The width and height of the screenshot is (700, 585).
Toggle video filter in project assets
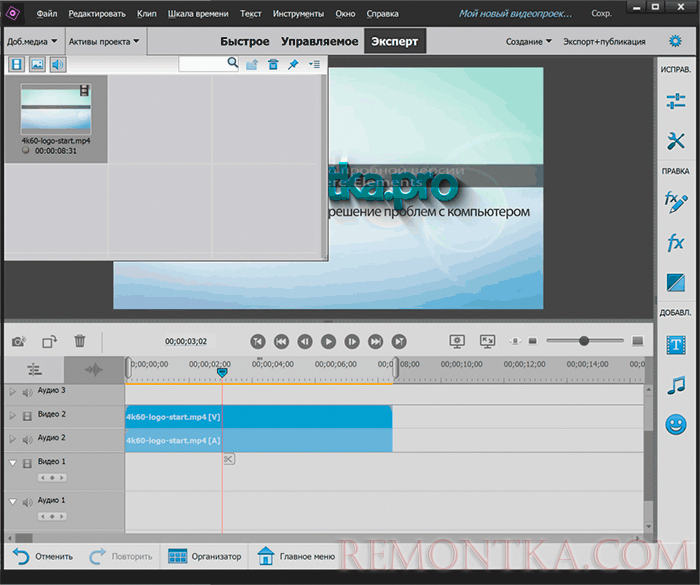coord(17,64)
